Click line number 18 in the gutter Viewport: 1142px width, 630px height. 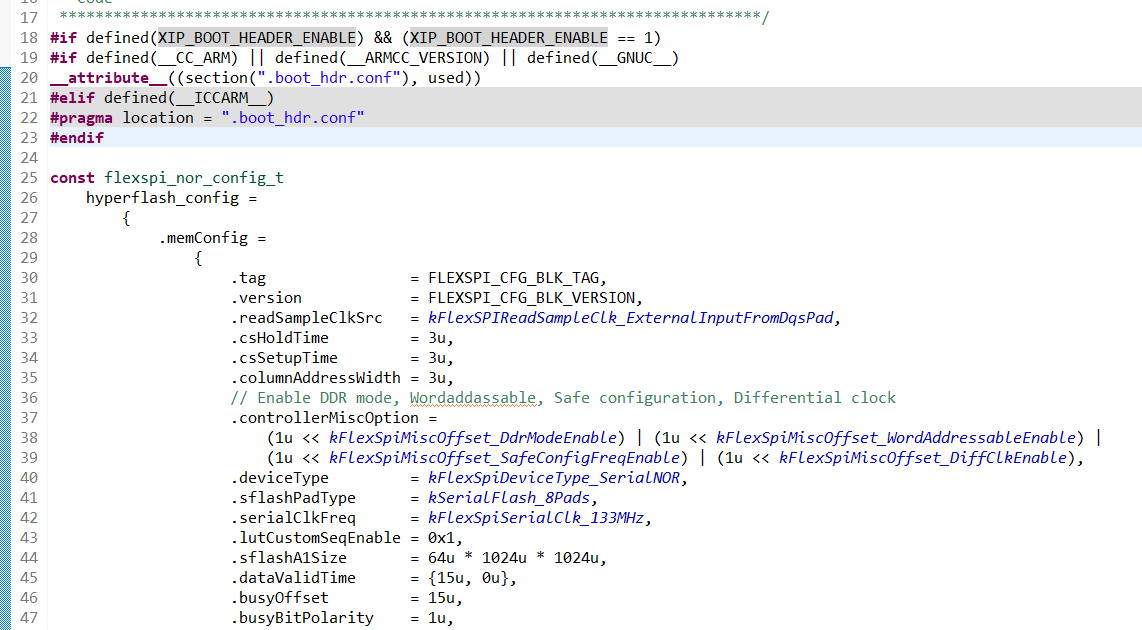pyautogui.click(x=31, y=37)
